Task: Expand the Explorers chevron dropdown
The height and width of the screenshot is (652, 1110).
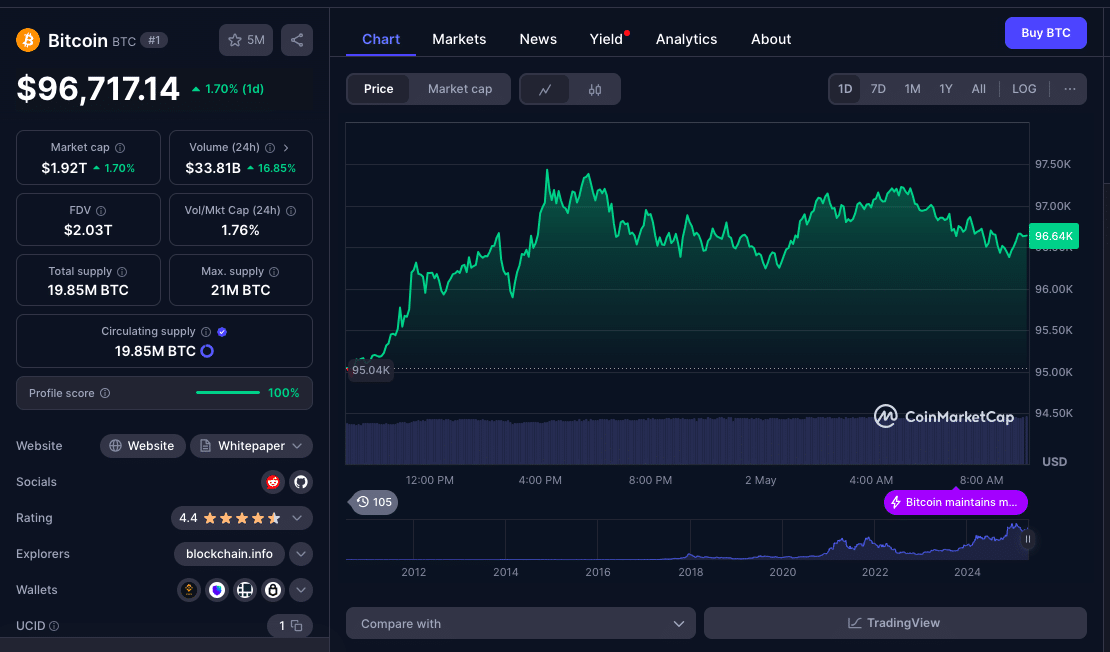Action: point(301,554)
